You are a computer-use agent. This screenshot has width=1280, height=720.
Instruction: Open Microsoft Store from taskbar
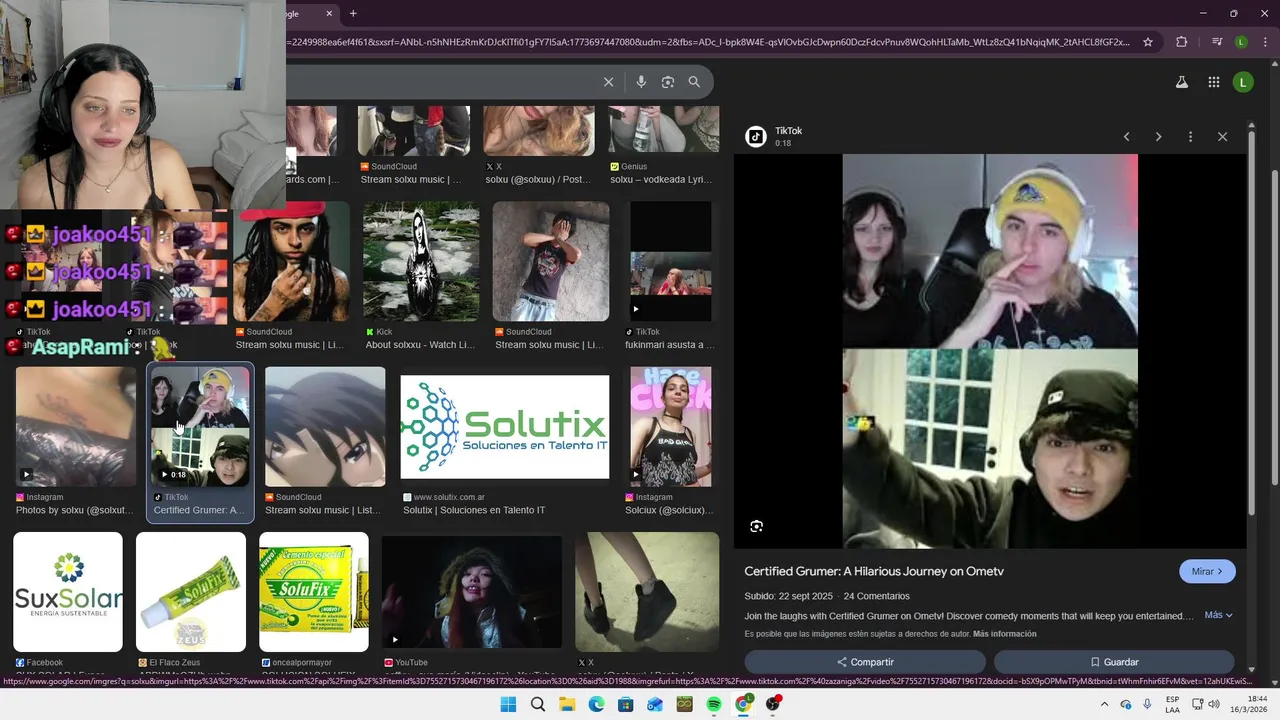pyautogui.click(x=626, y=705)
